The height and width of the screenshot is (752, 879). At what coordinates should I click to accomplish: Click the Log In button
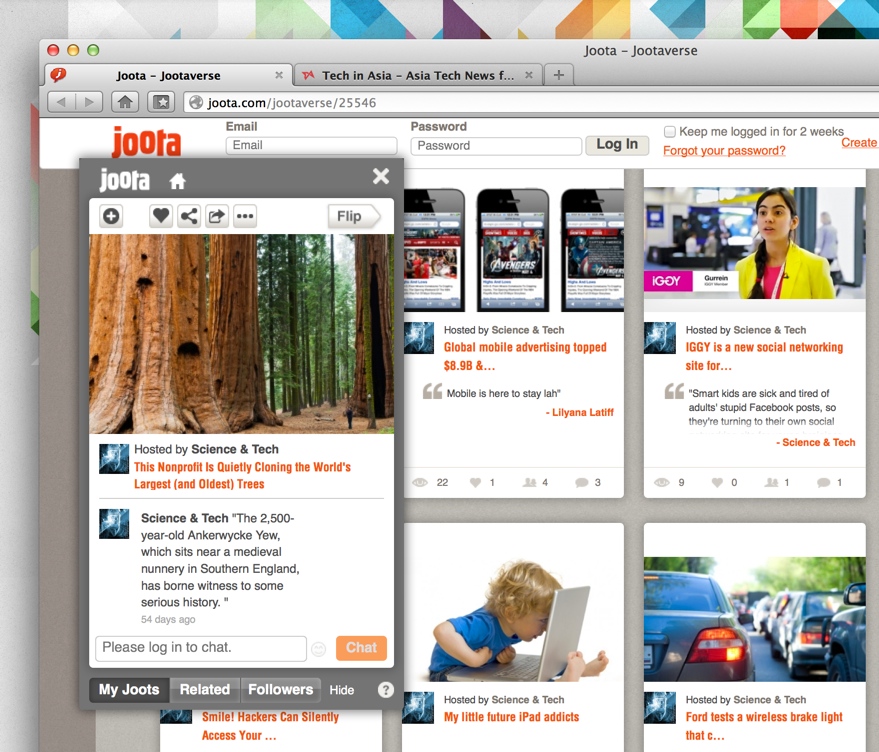pos(617,145)
